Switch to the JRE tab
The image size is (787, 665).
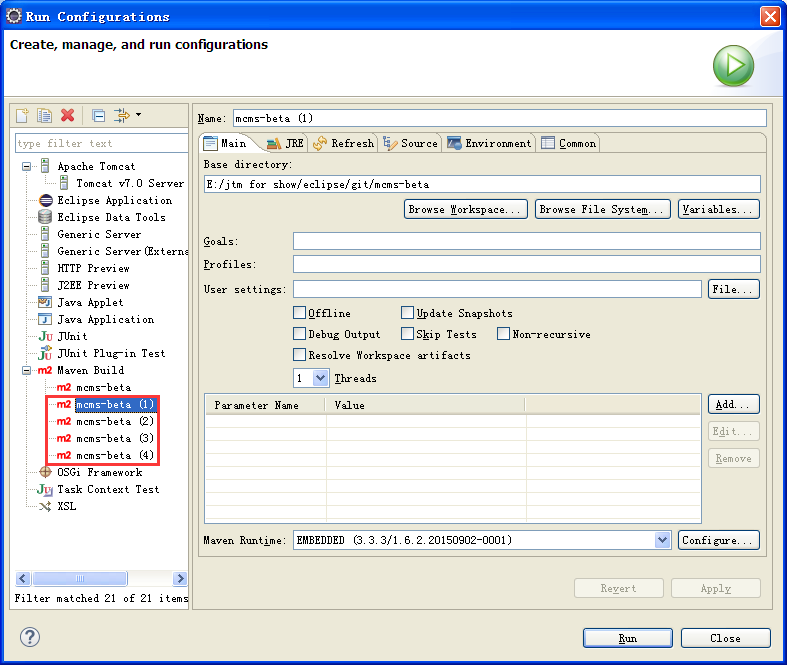(285, 144)
